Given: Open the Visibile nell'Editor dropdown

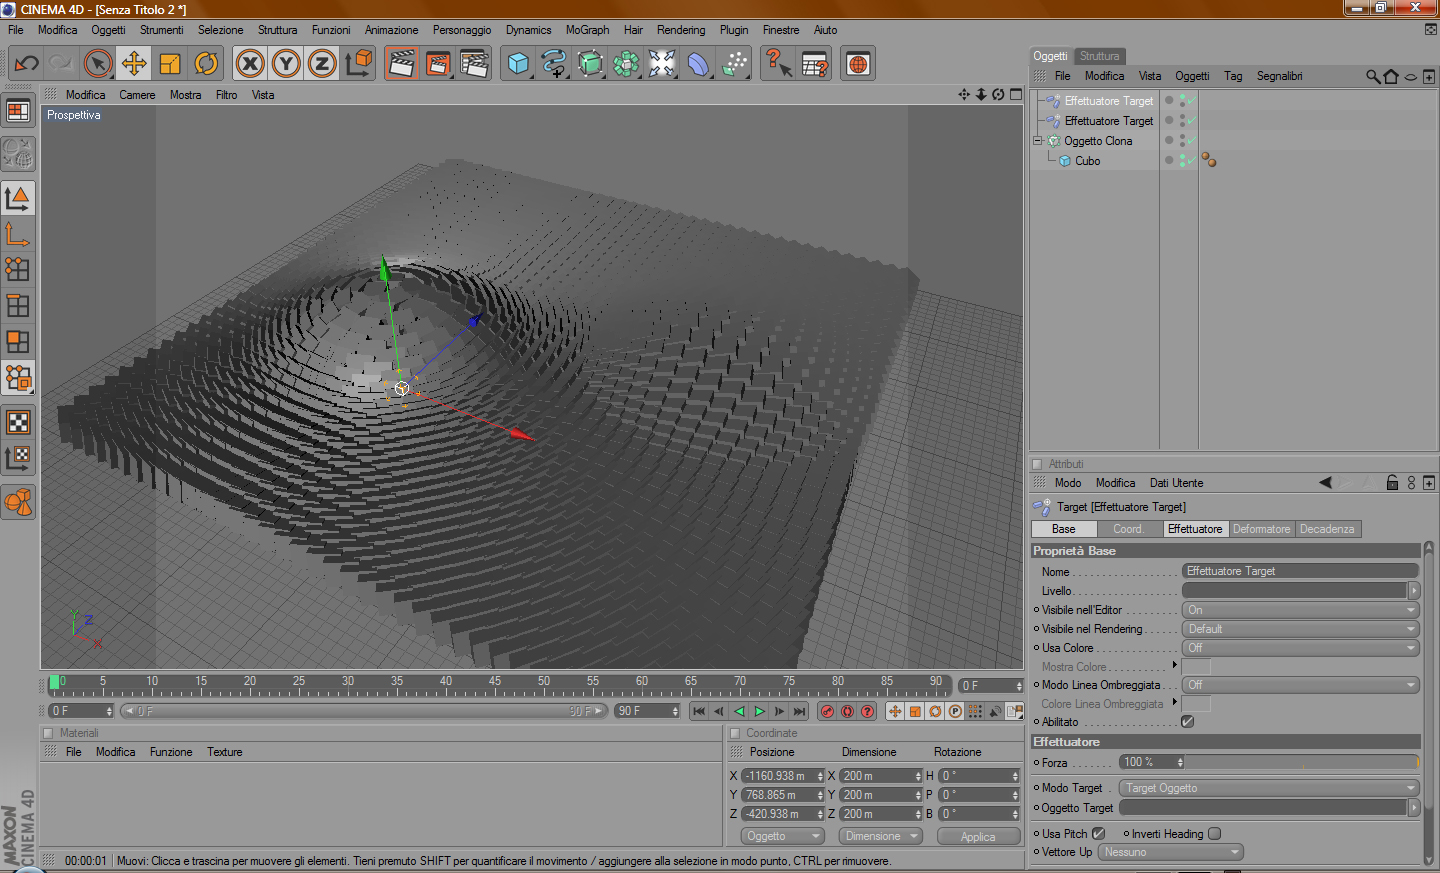Looking at the screenshot, I should tap(1300, 610).
